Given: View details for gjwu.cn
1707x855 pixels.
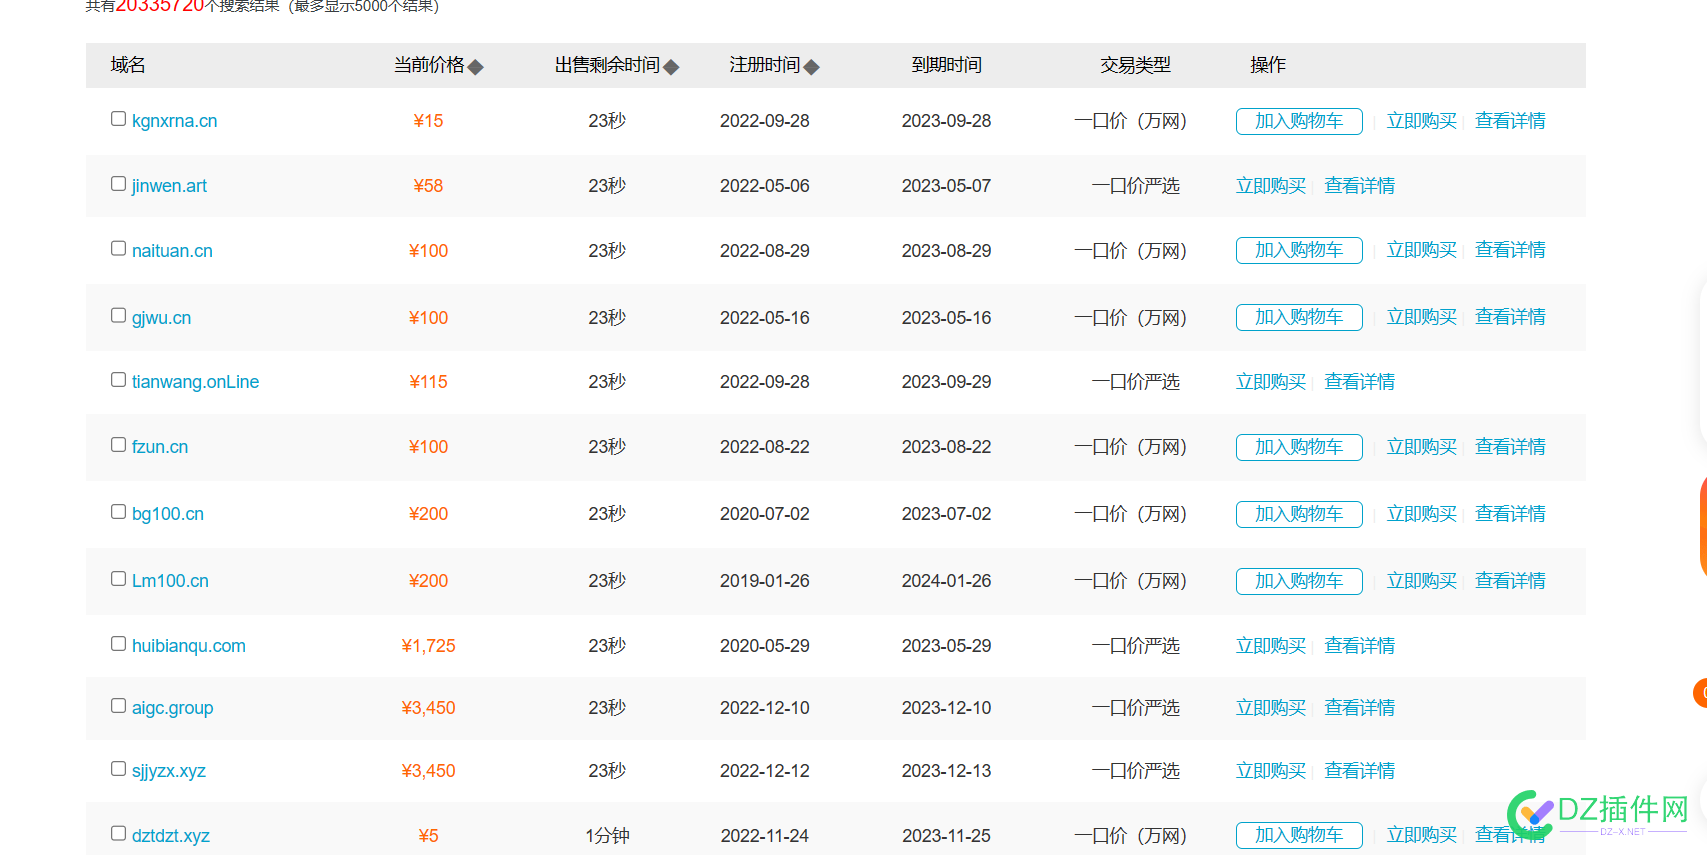Looking at the screenshot, I should click(x=1510, y=317).
